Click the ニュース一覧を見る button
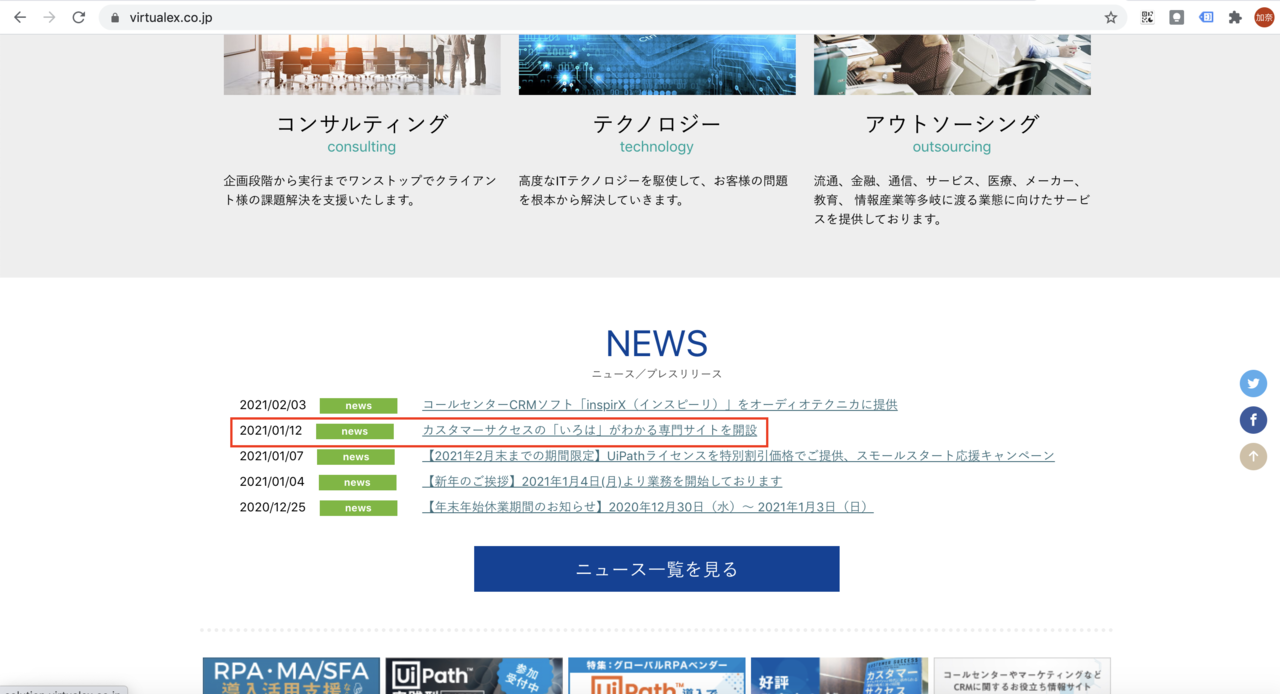This screenshot has height=694, width=1280. (x=657, y=569)
